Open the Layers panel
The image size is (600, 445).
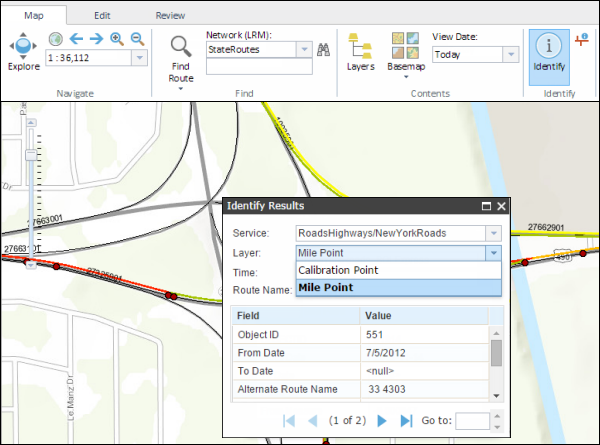360,52
